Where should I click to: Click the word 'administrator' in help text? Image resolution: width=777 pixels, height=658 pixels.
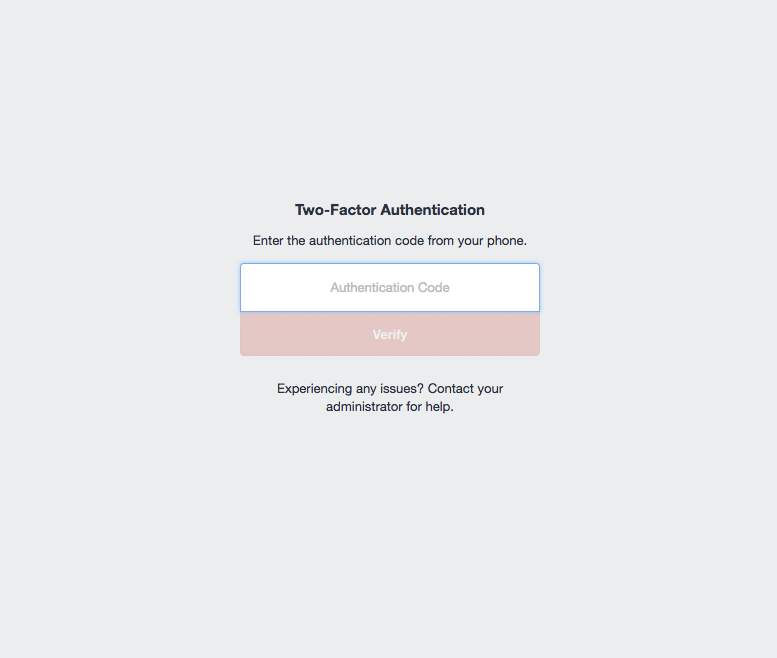(x=364, y=407)
